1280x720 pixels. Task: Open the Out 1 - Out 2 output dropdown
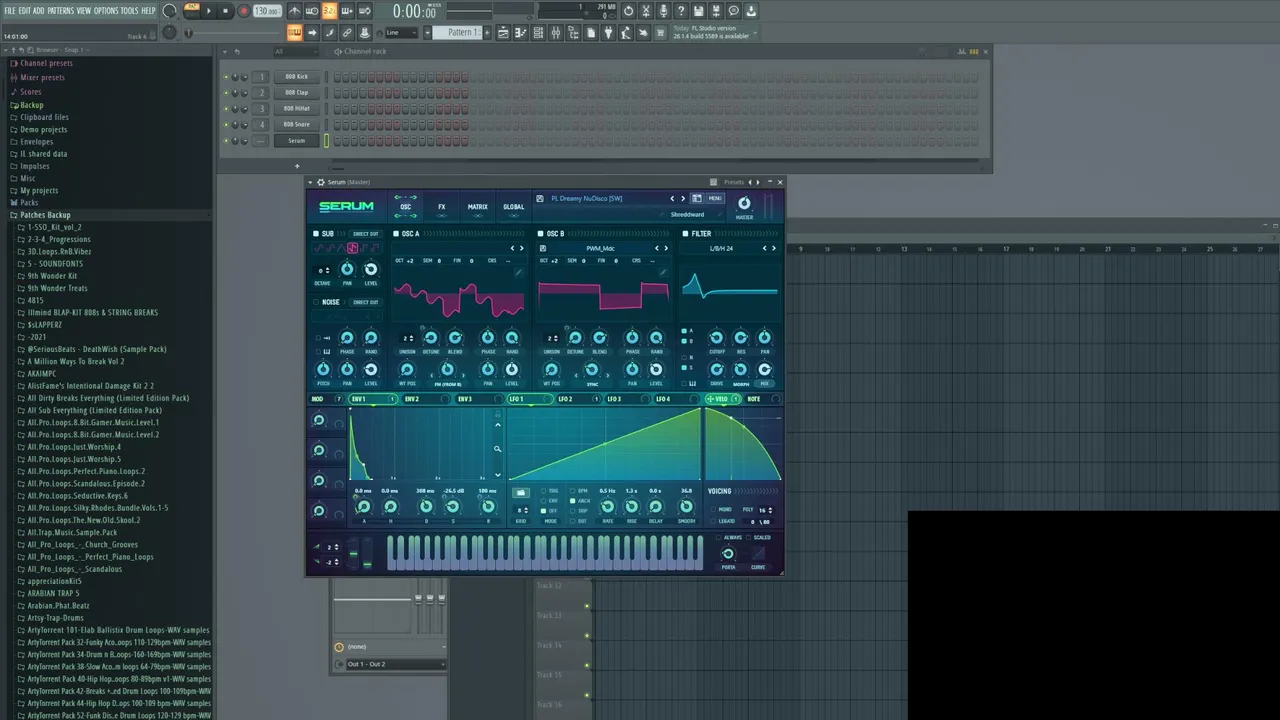tap(394, 664)
